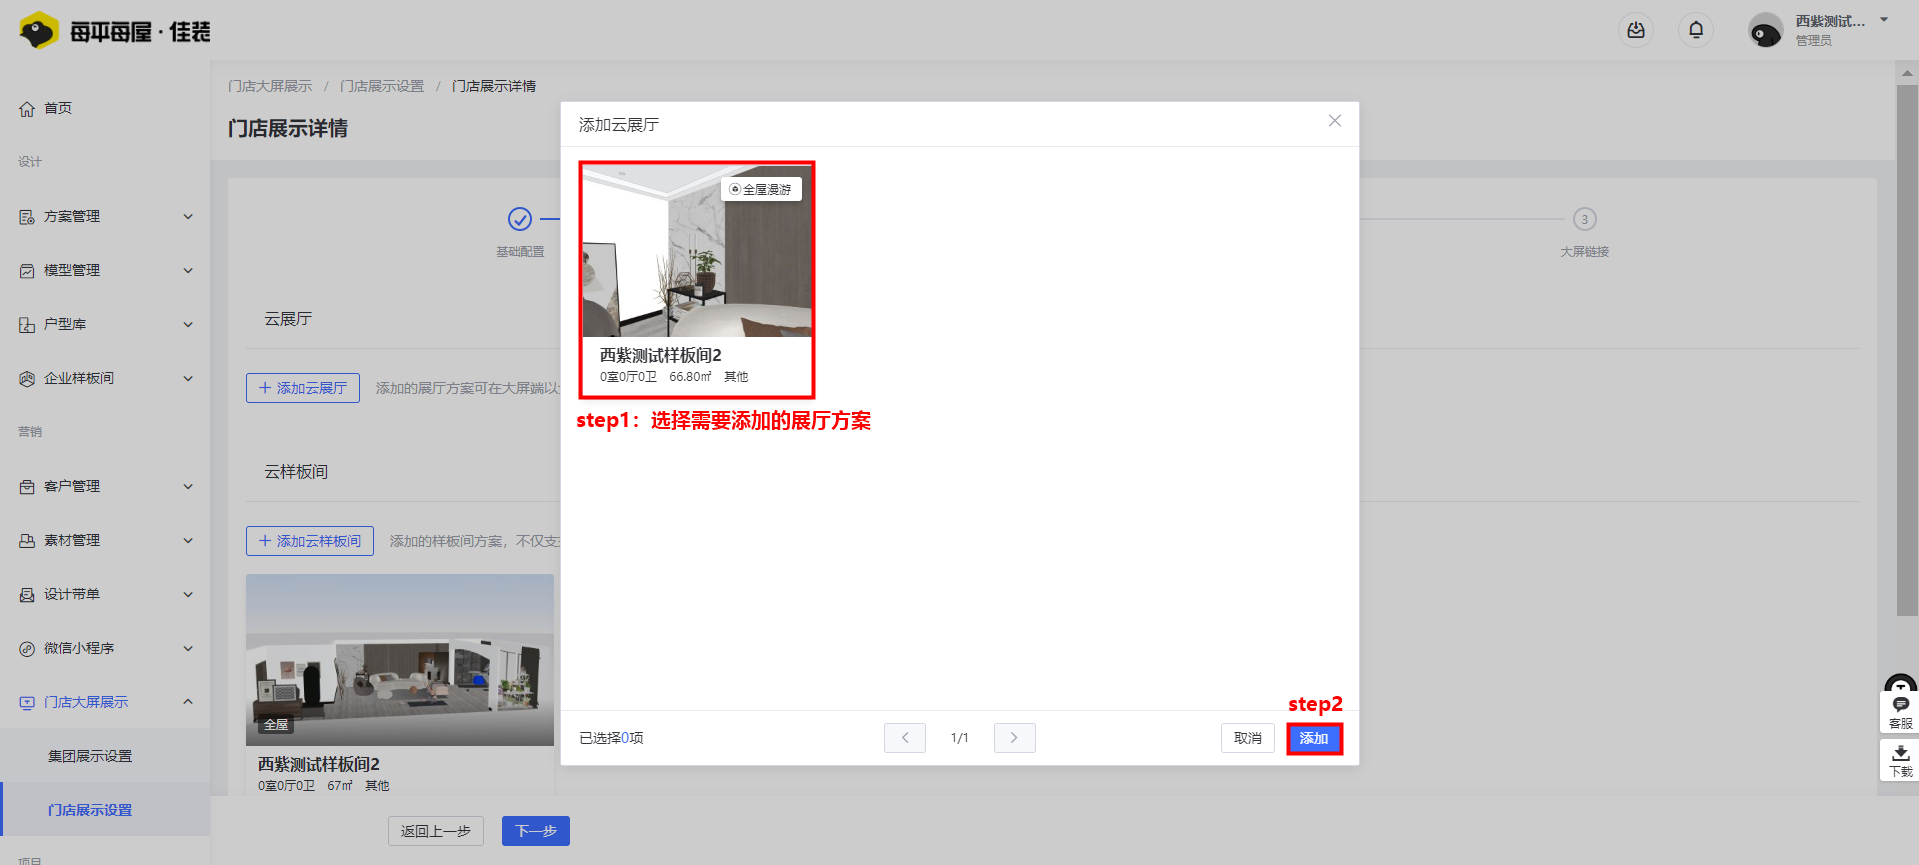Viewport: 1919px width, 865px height.
Task: Click the 客户管理 sidebar icon
Action: pyautogui.click(x=27, y=487)
